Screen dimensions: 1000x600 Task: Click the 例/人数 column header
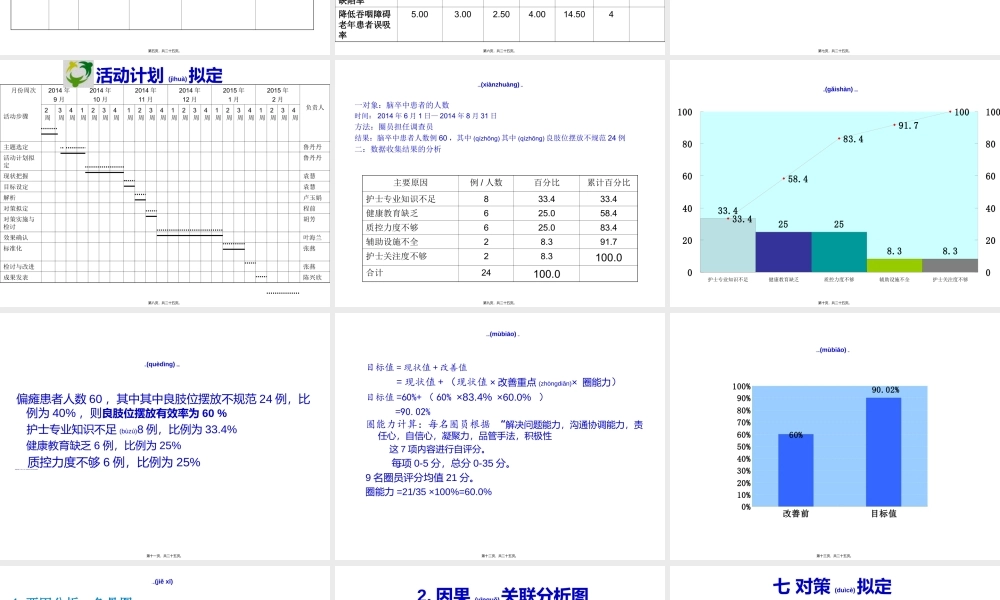coord(486,182)
